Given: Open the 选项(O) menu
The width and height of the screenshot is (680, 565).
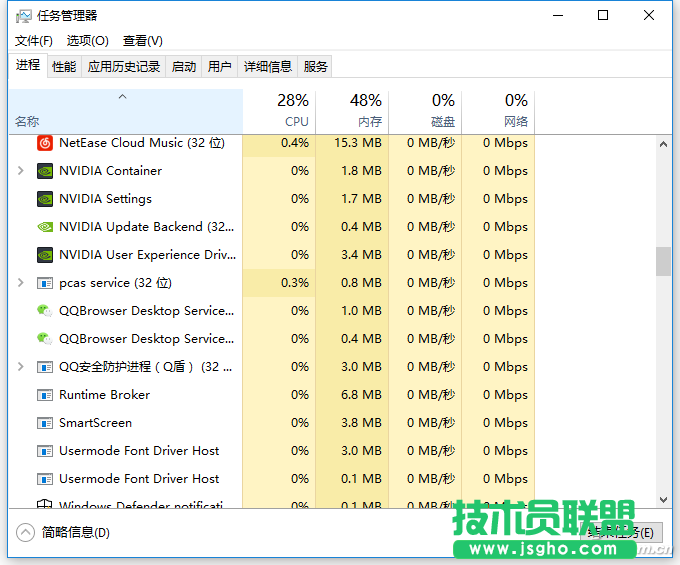Looking at the screenshot, I should (88, 41).
